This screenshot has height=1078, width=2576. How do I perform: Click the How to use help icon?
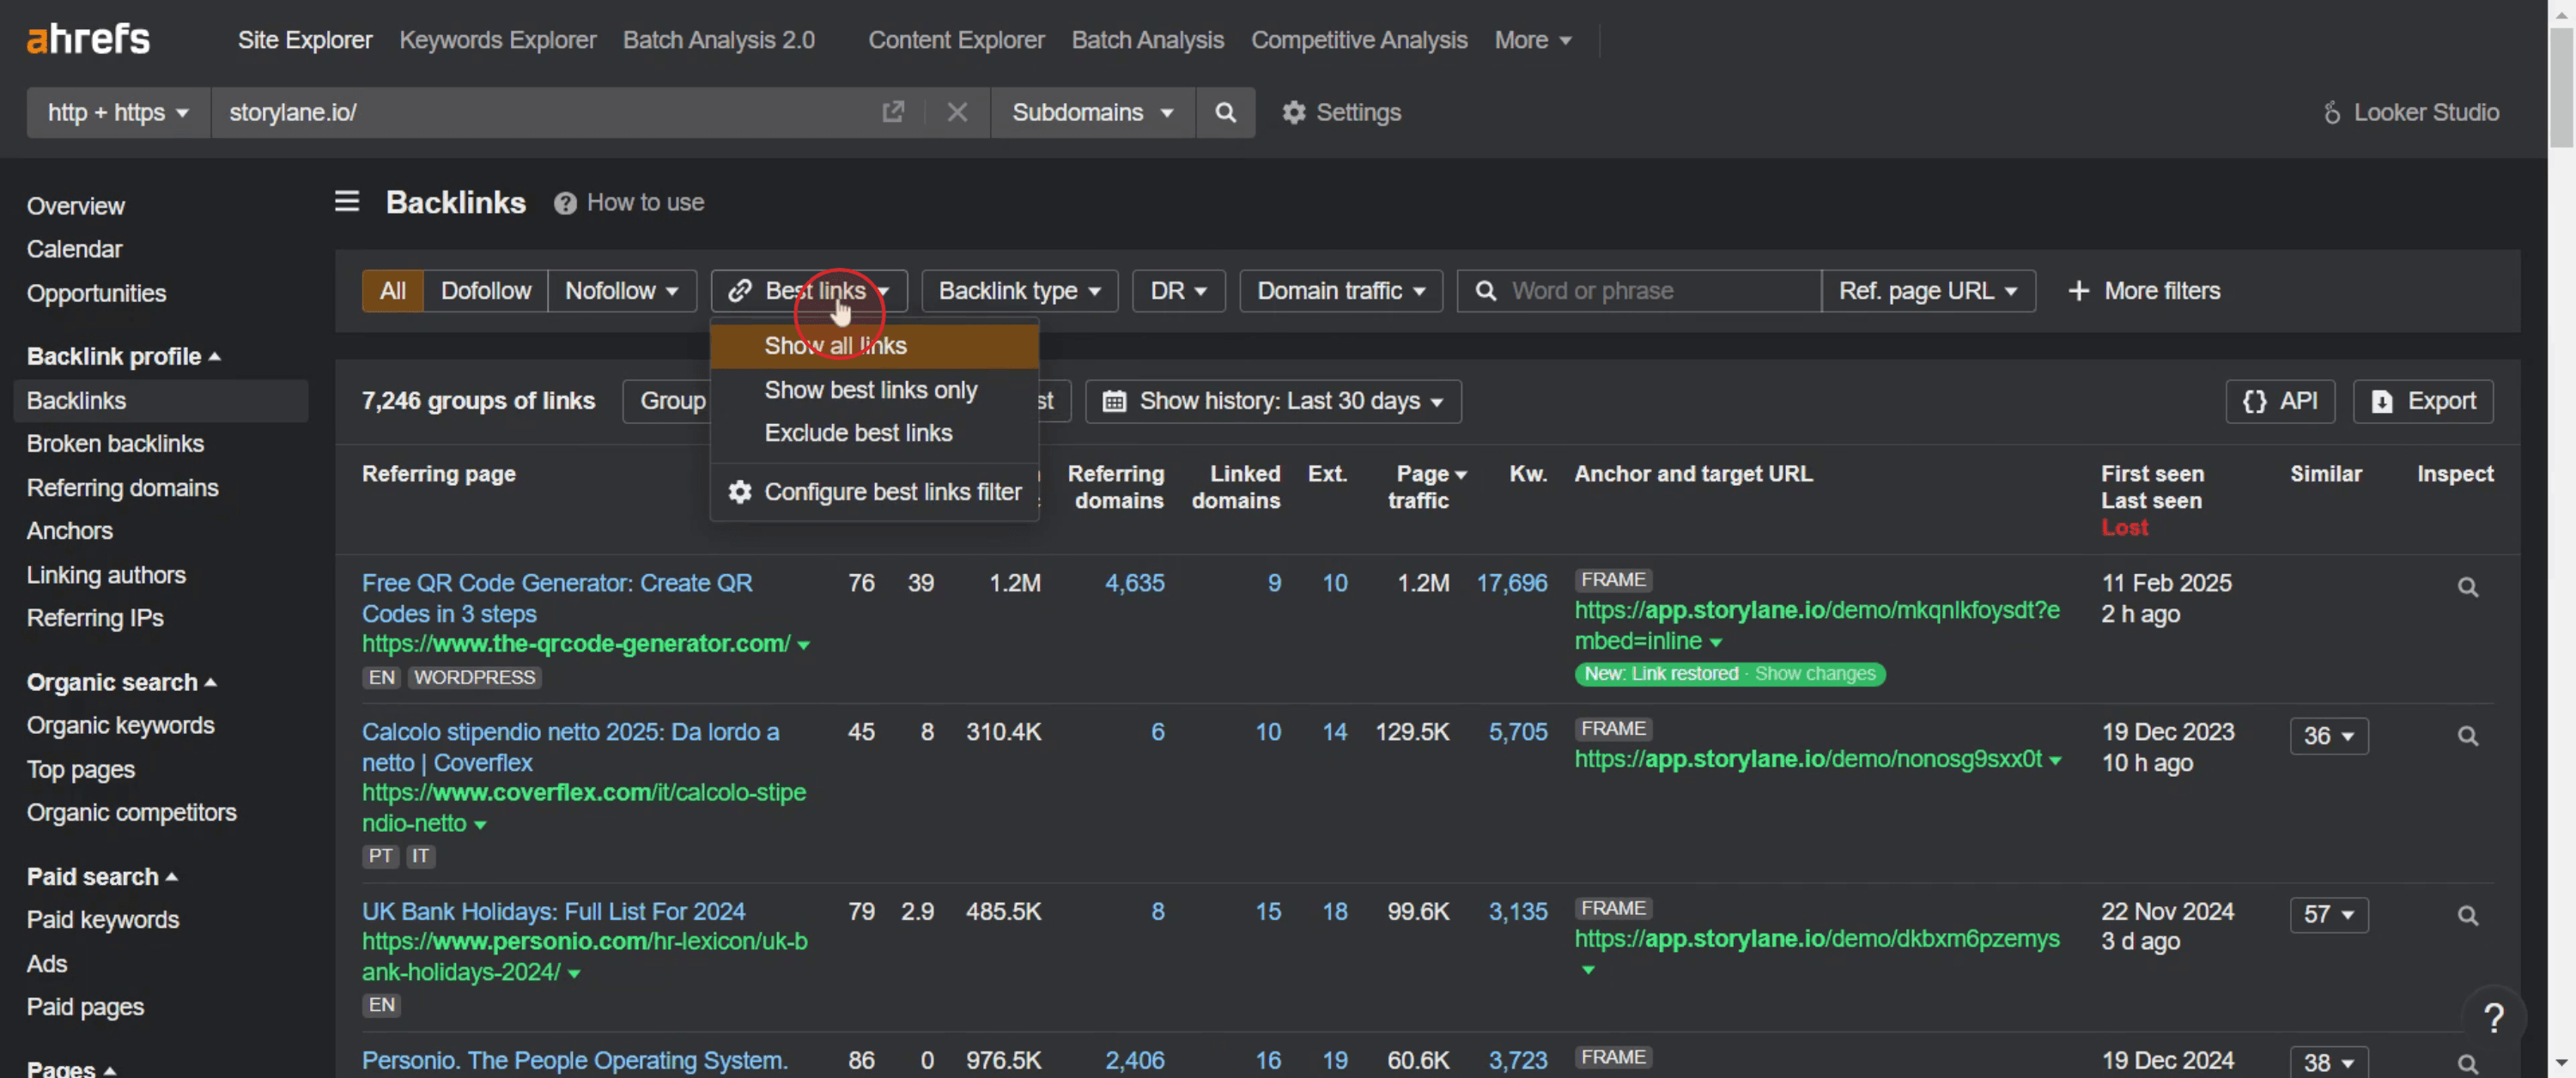(565, 203)
